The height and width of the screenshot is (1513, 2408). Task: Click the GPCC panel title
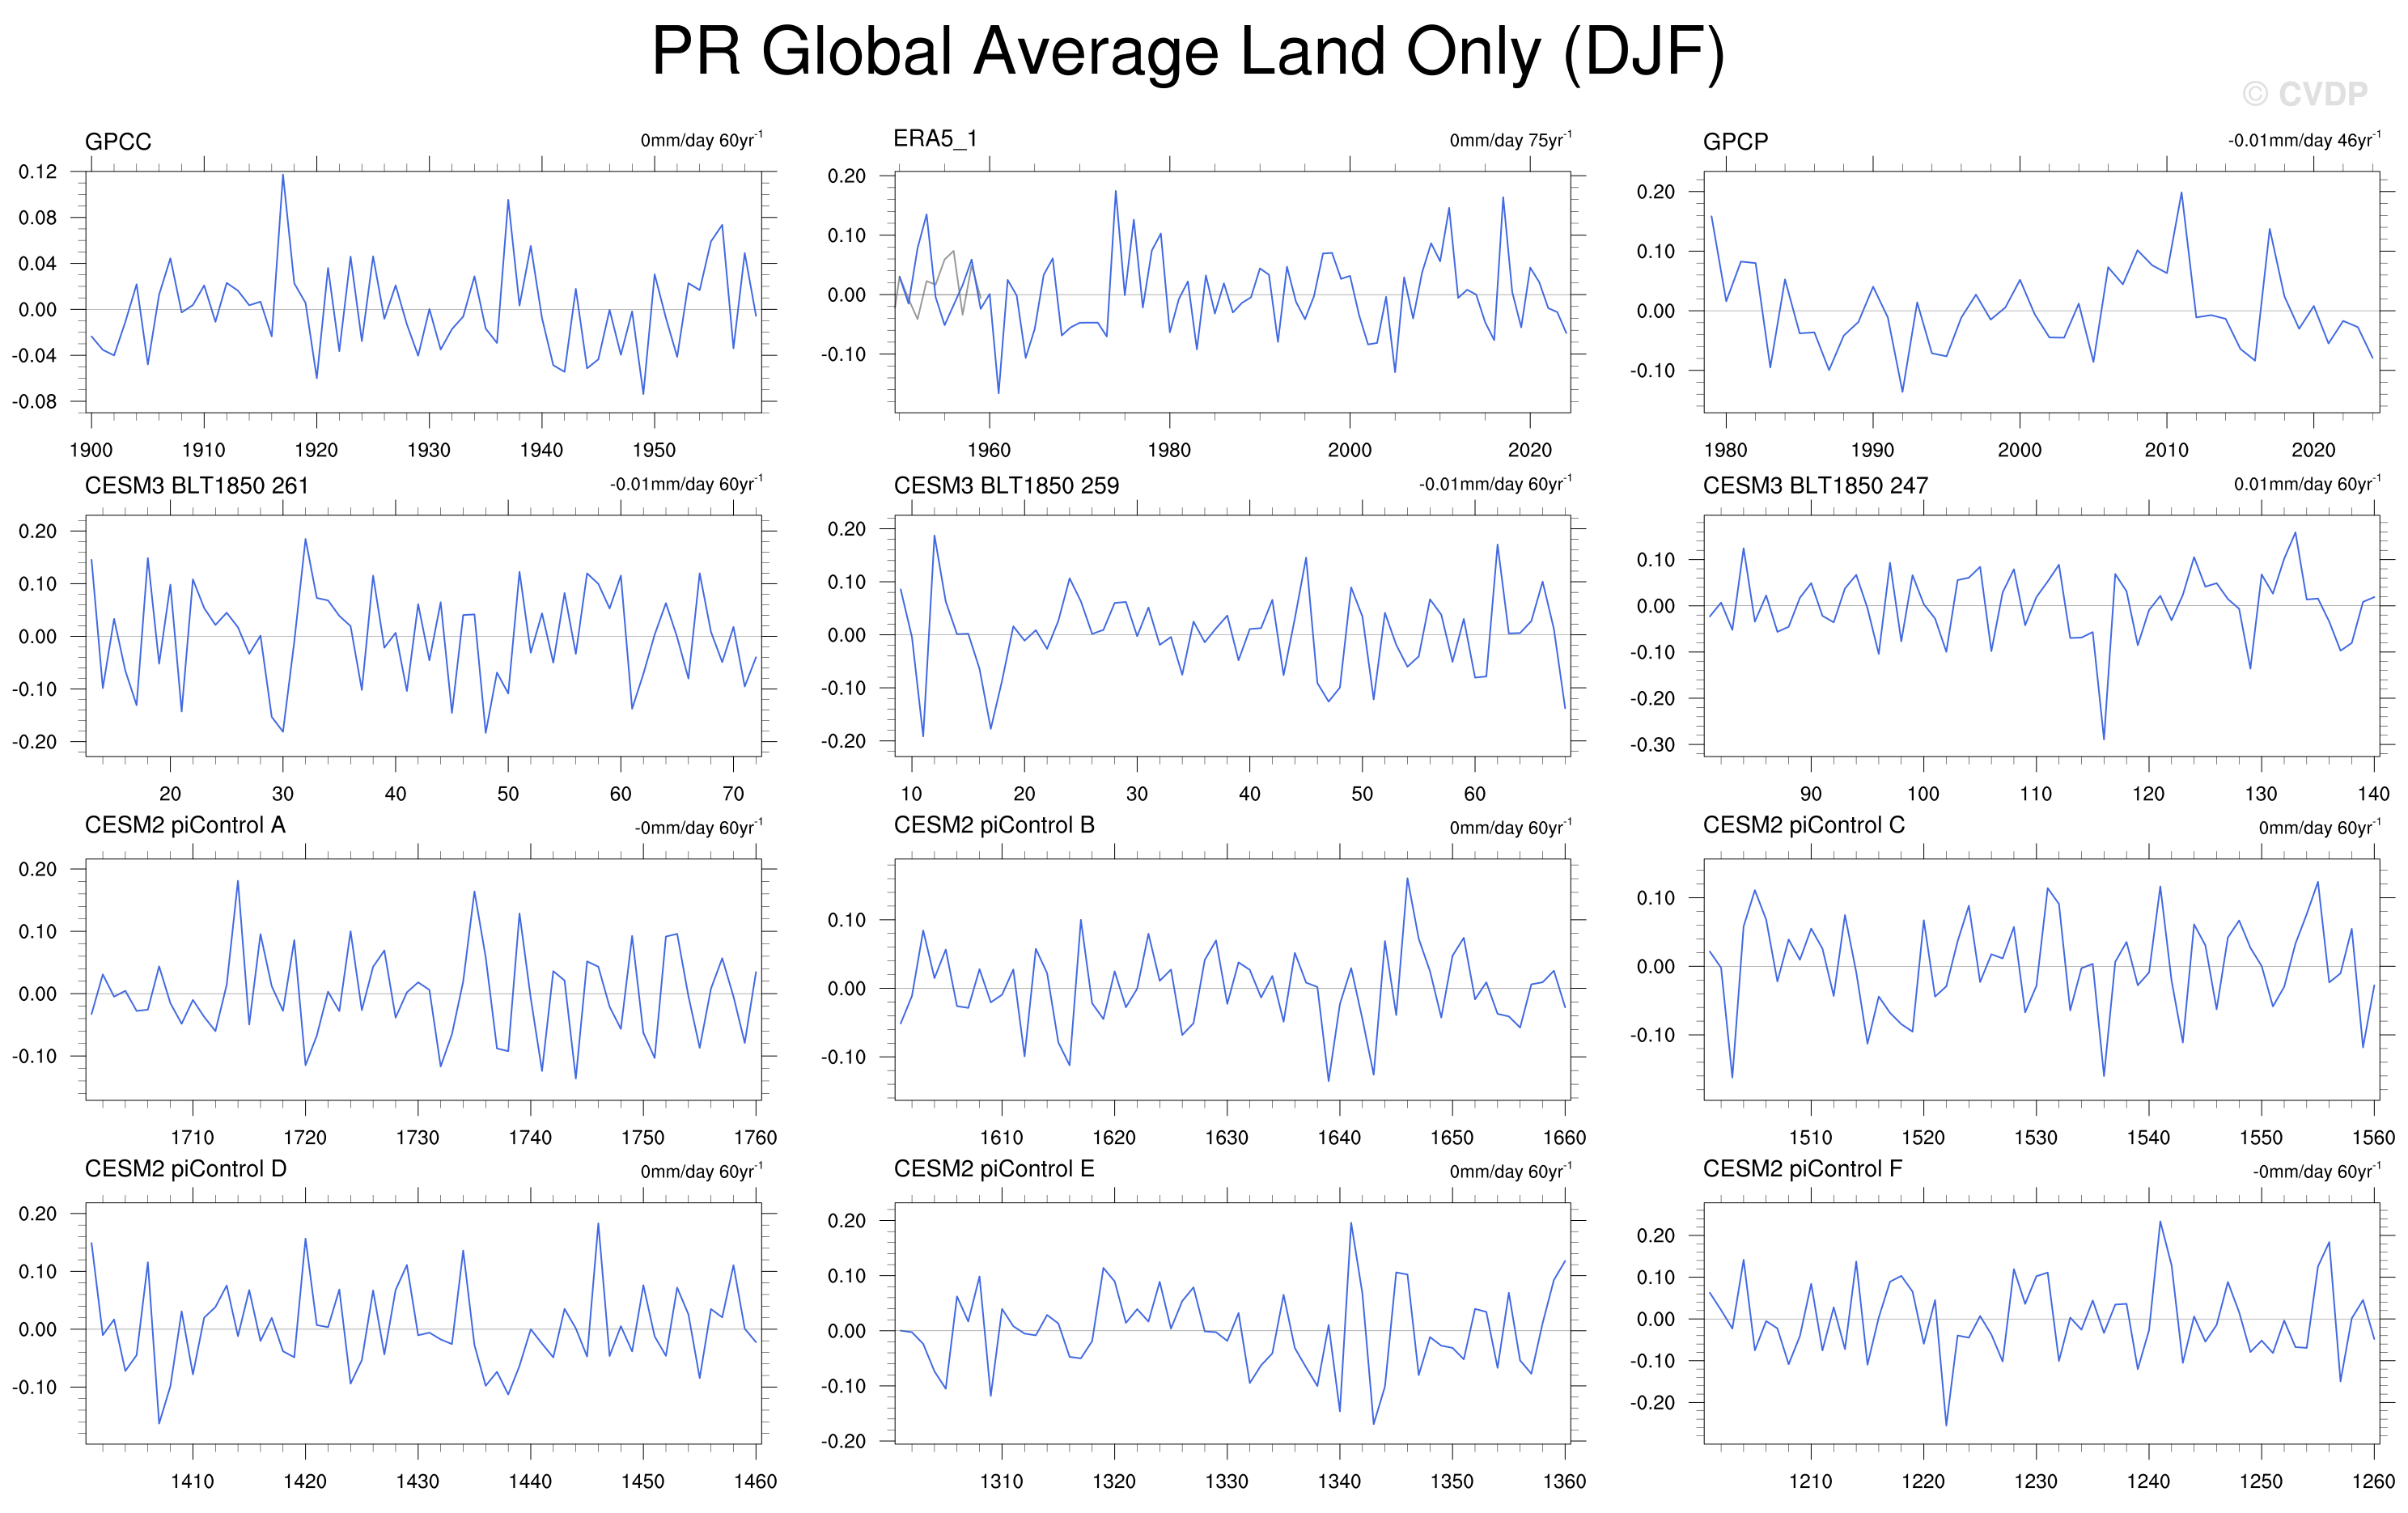[x=118, y=142]
